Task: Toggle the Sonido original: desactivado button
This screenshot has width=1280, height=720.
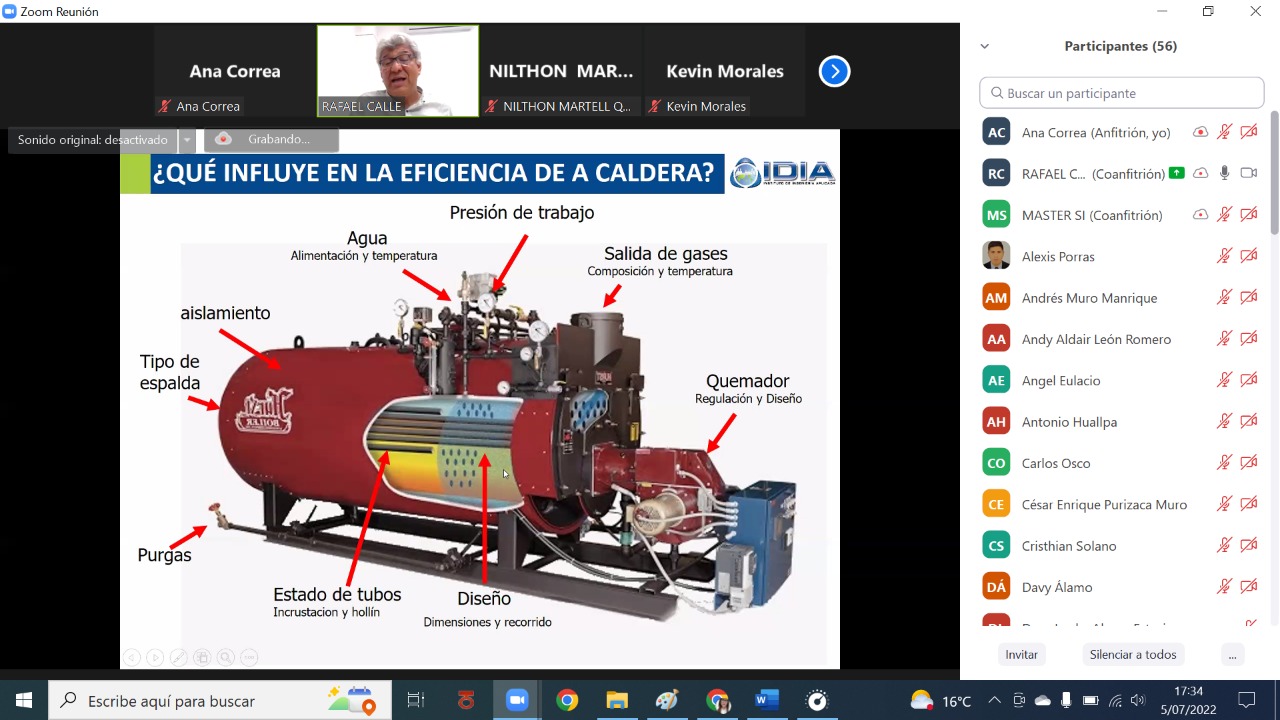Action: pos(93,140)
